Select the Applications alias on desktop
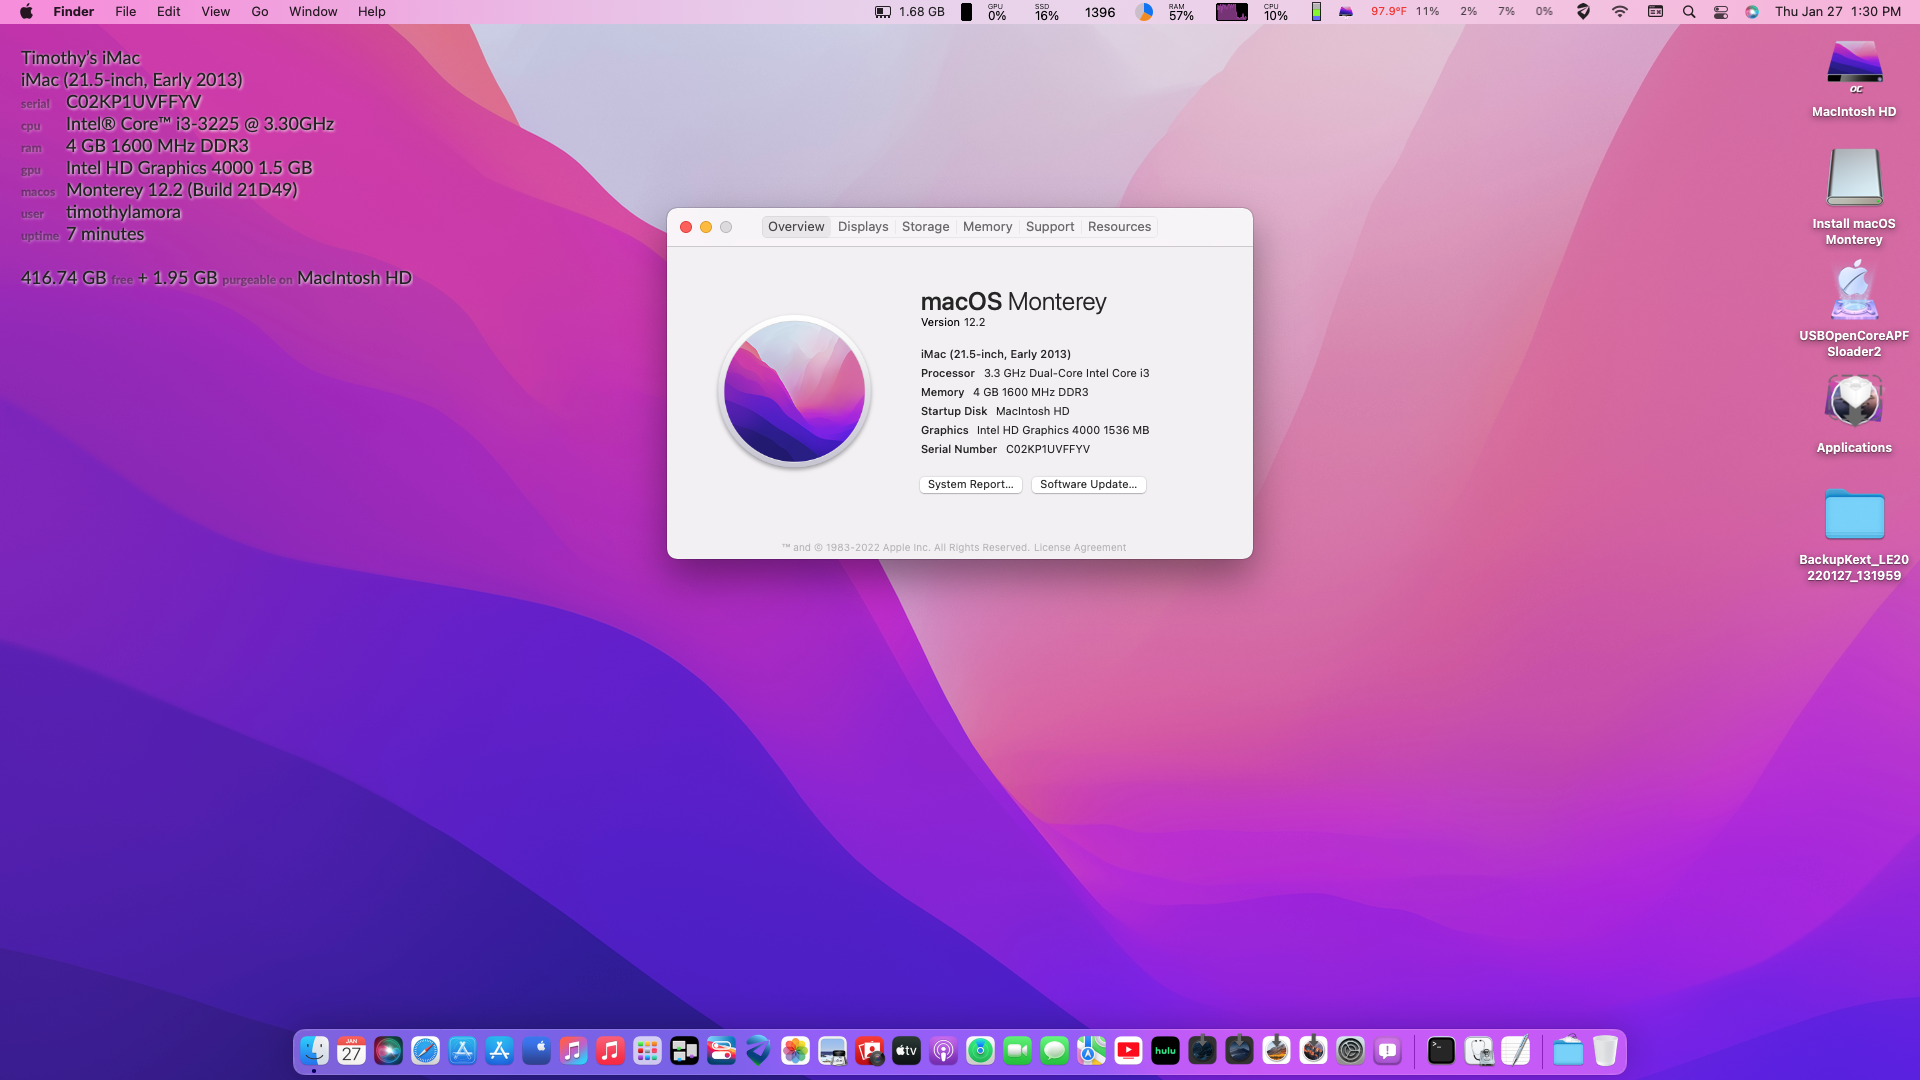 pyautogui.click(x=1854, y=414)
